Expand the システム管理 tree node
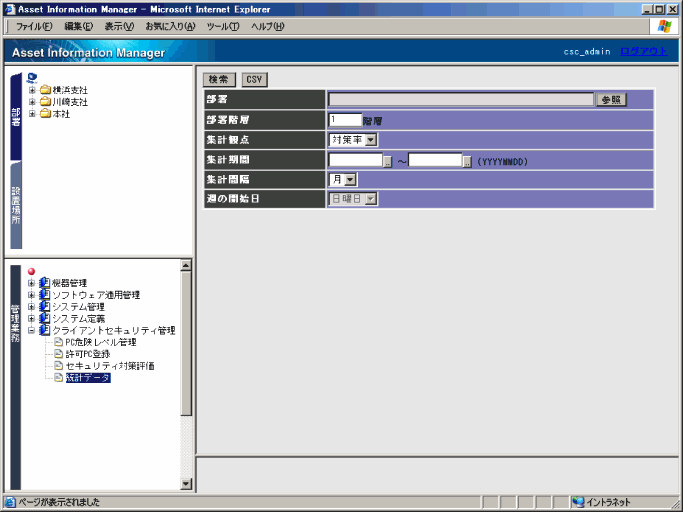683x512 pixels. point(32,307)
